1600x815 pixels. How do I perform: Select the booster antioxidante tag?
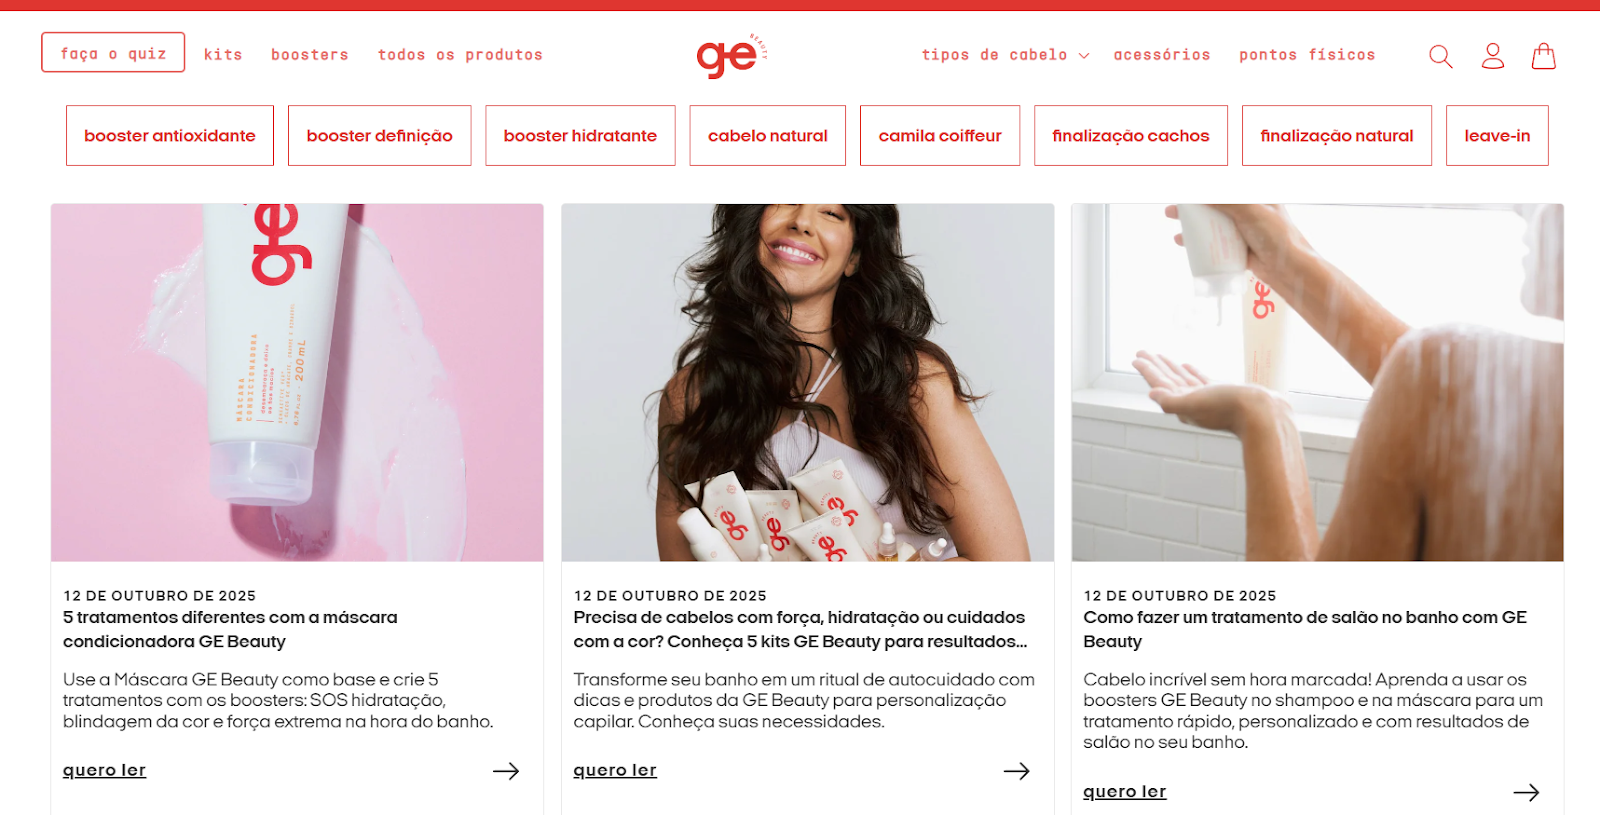pos(170,136)
